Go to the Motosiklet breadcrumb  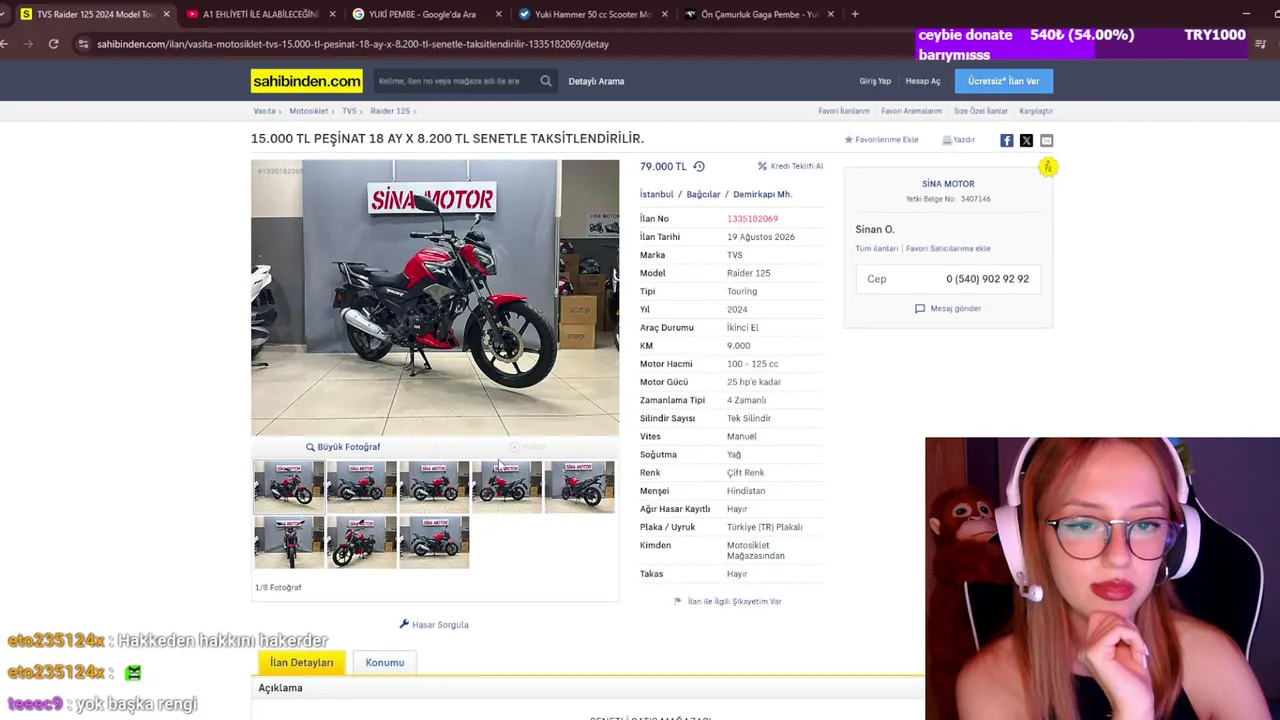(x=309, y=111)
